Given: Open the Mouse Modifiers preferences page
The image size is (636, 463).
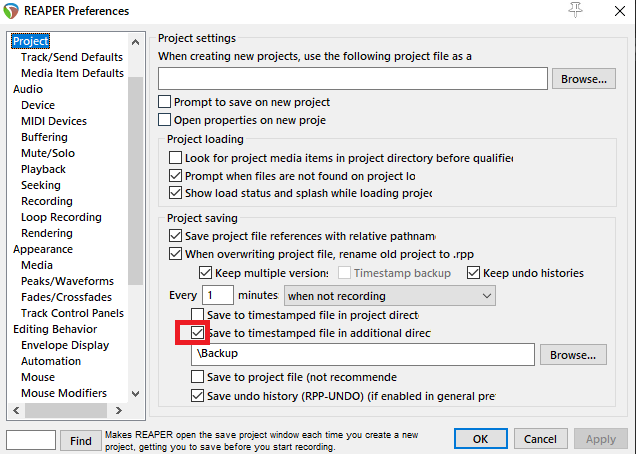Looking at the screenshot, I should pyautogui.click(x=64, y=393).
